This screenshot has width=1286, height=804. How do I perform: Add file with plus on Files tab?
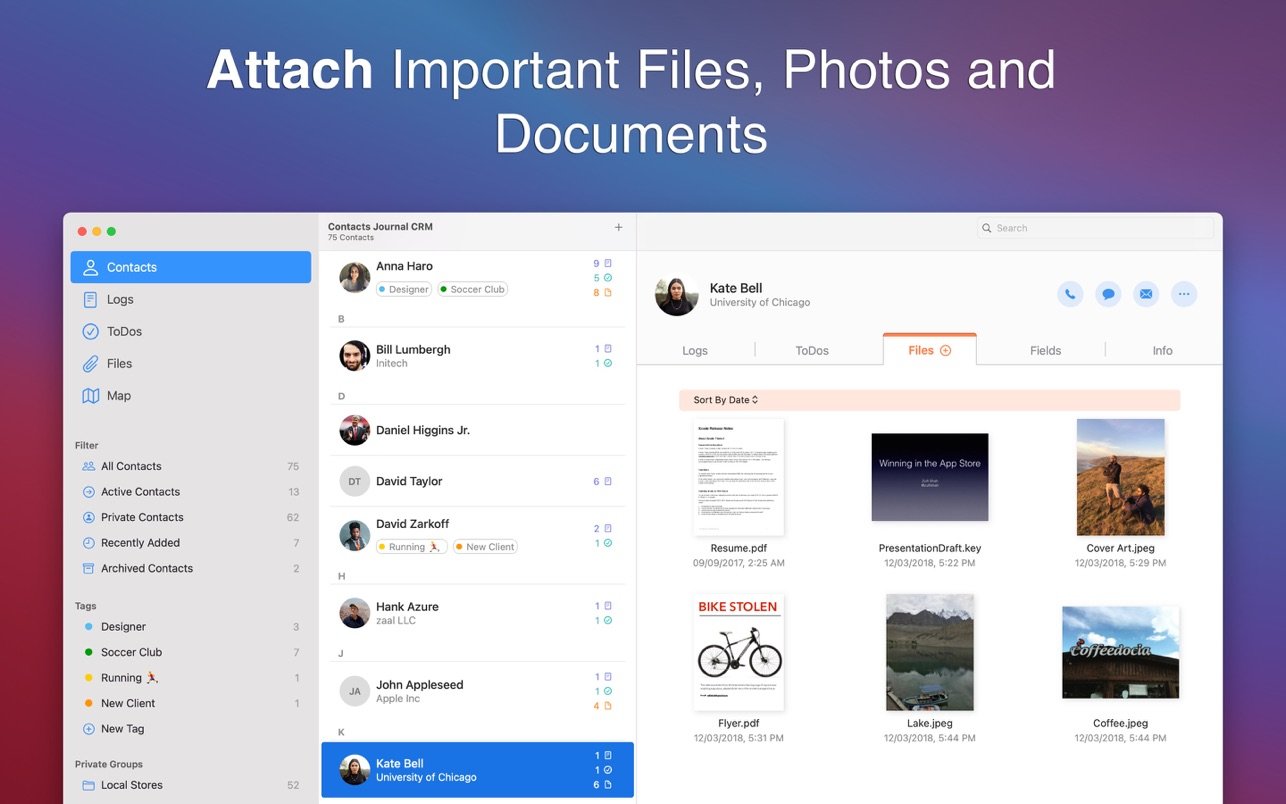pyautogui.click(x=945, y=351)
